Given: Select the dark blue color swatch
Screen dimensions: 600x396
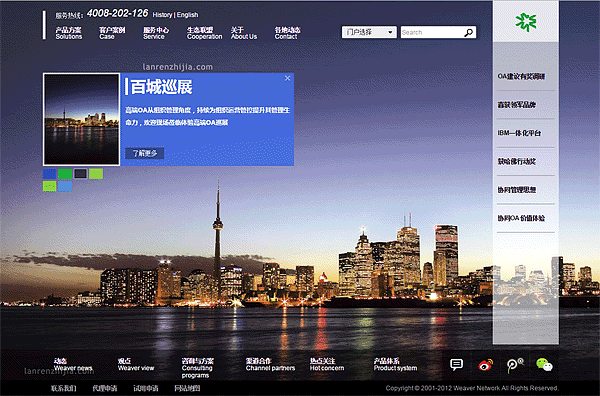Looking at the screenshot, I should point(49,174).
